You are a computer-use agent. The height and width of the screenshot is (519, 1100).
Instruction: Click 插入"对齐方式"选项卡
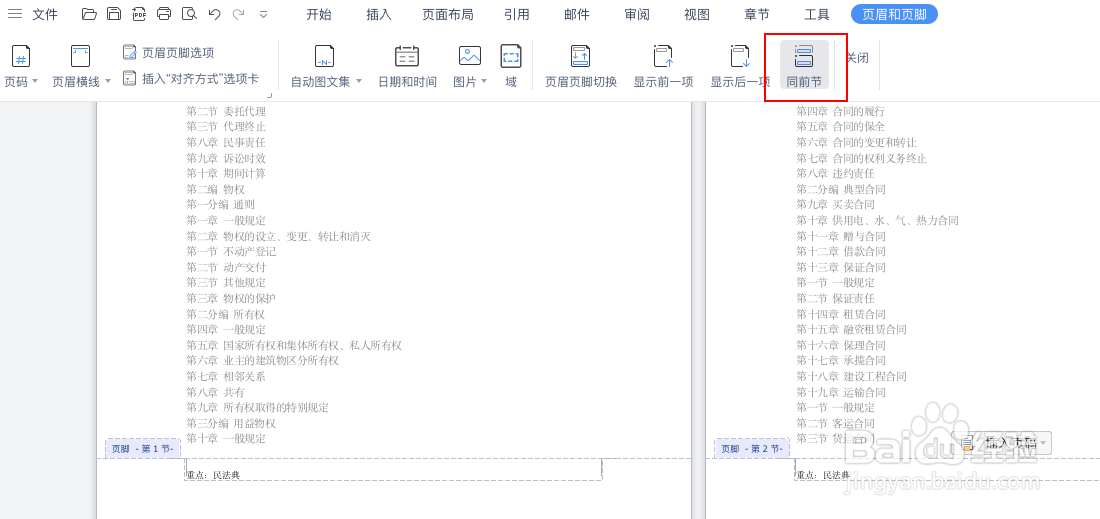click(191, 79)
